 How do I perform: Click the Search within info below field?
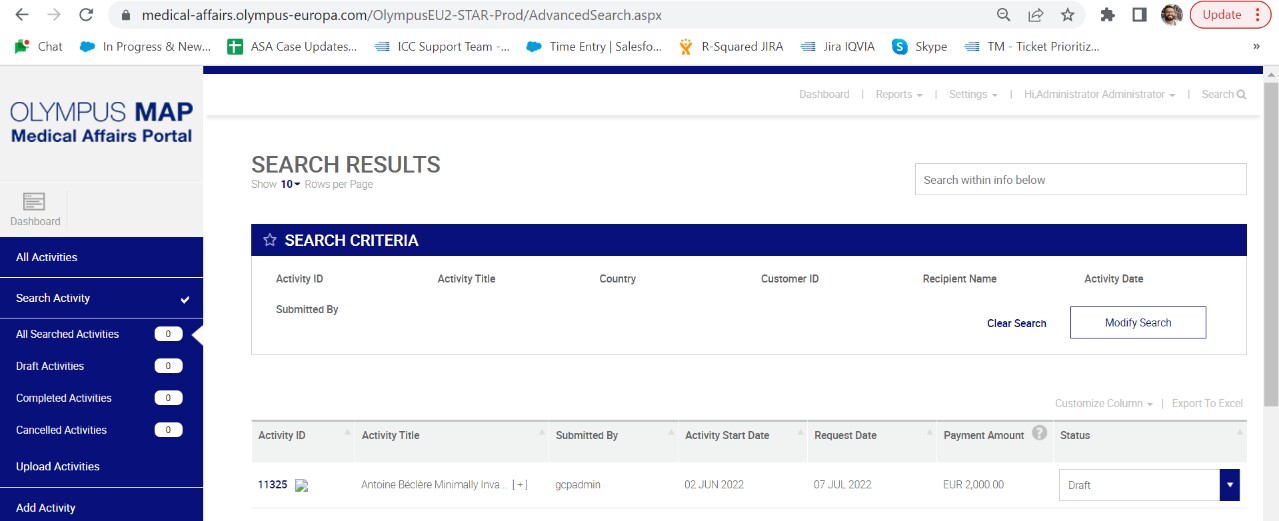point(1080,180)
